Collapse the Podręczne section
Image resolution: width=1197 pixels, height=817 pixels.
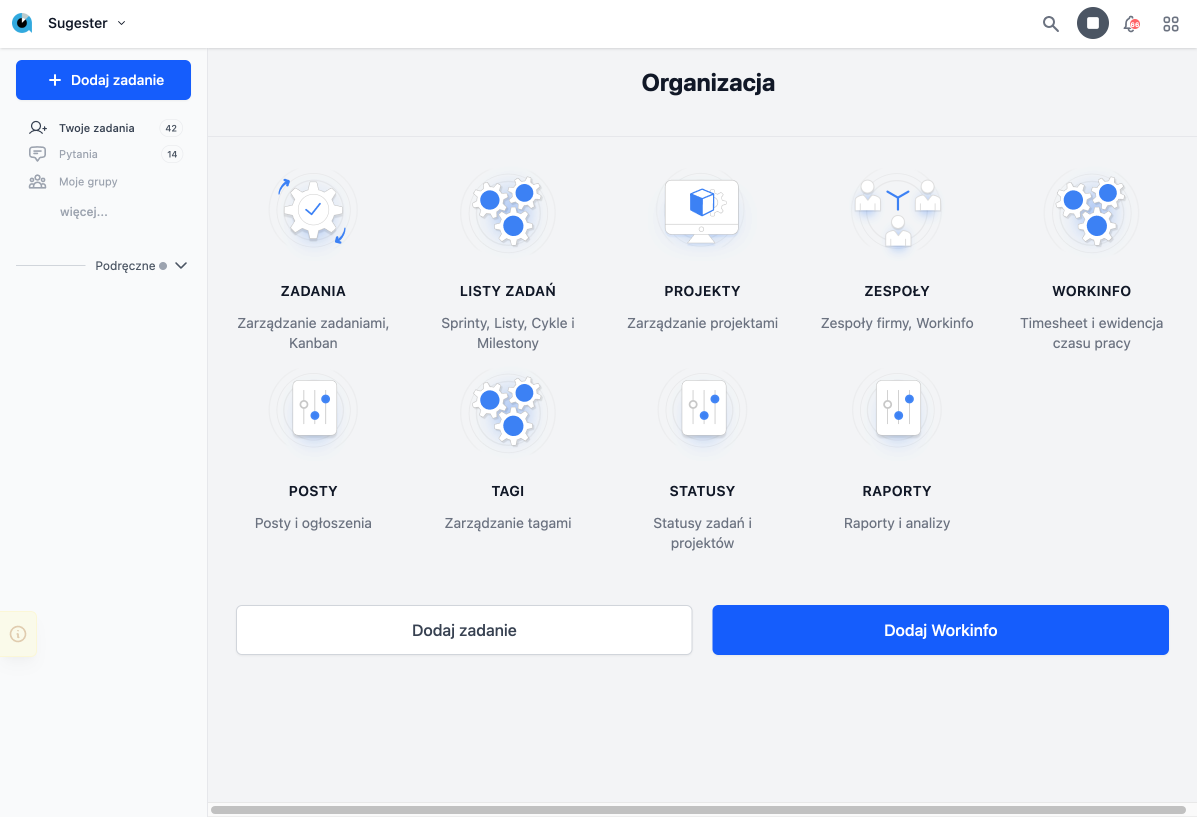click(x=181, y=265)
